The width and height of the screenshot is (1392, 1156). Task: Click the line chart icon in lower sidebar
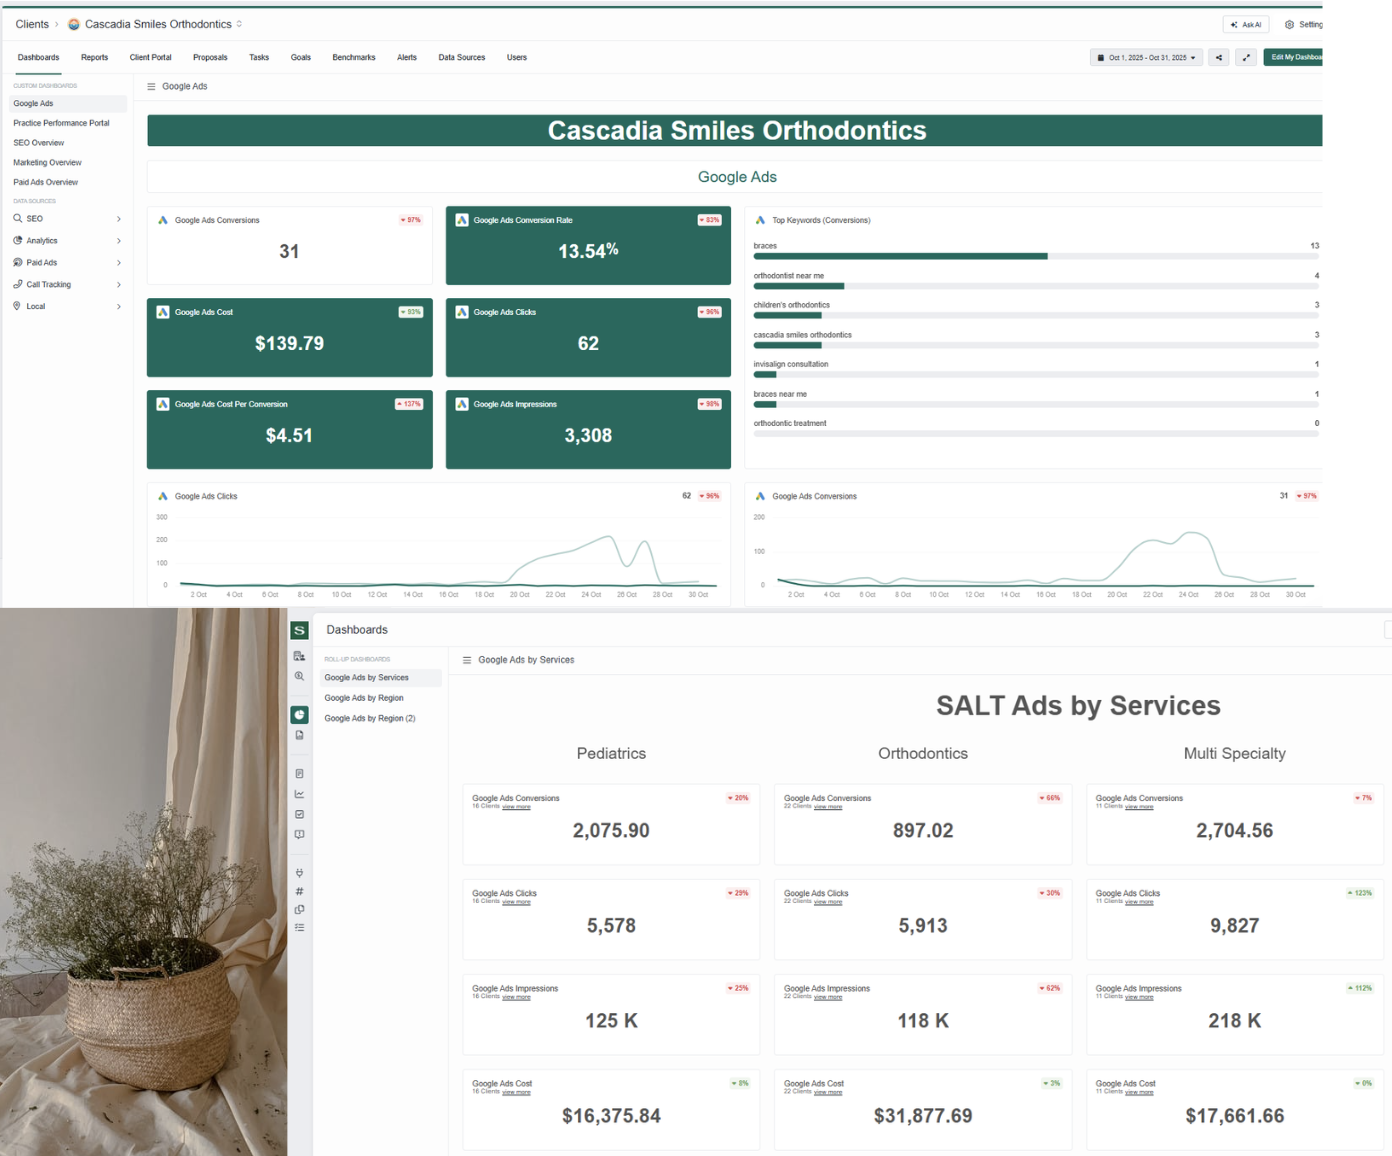(x=299, y=794)
